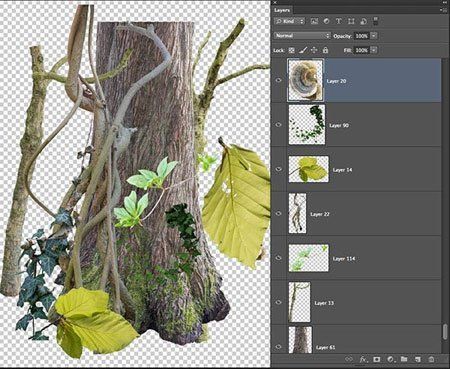Add a layer mask icon
The height and width of the screenshot is (369, 450).
pyautogui.click(x=377, y=359)
